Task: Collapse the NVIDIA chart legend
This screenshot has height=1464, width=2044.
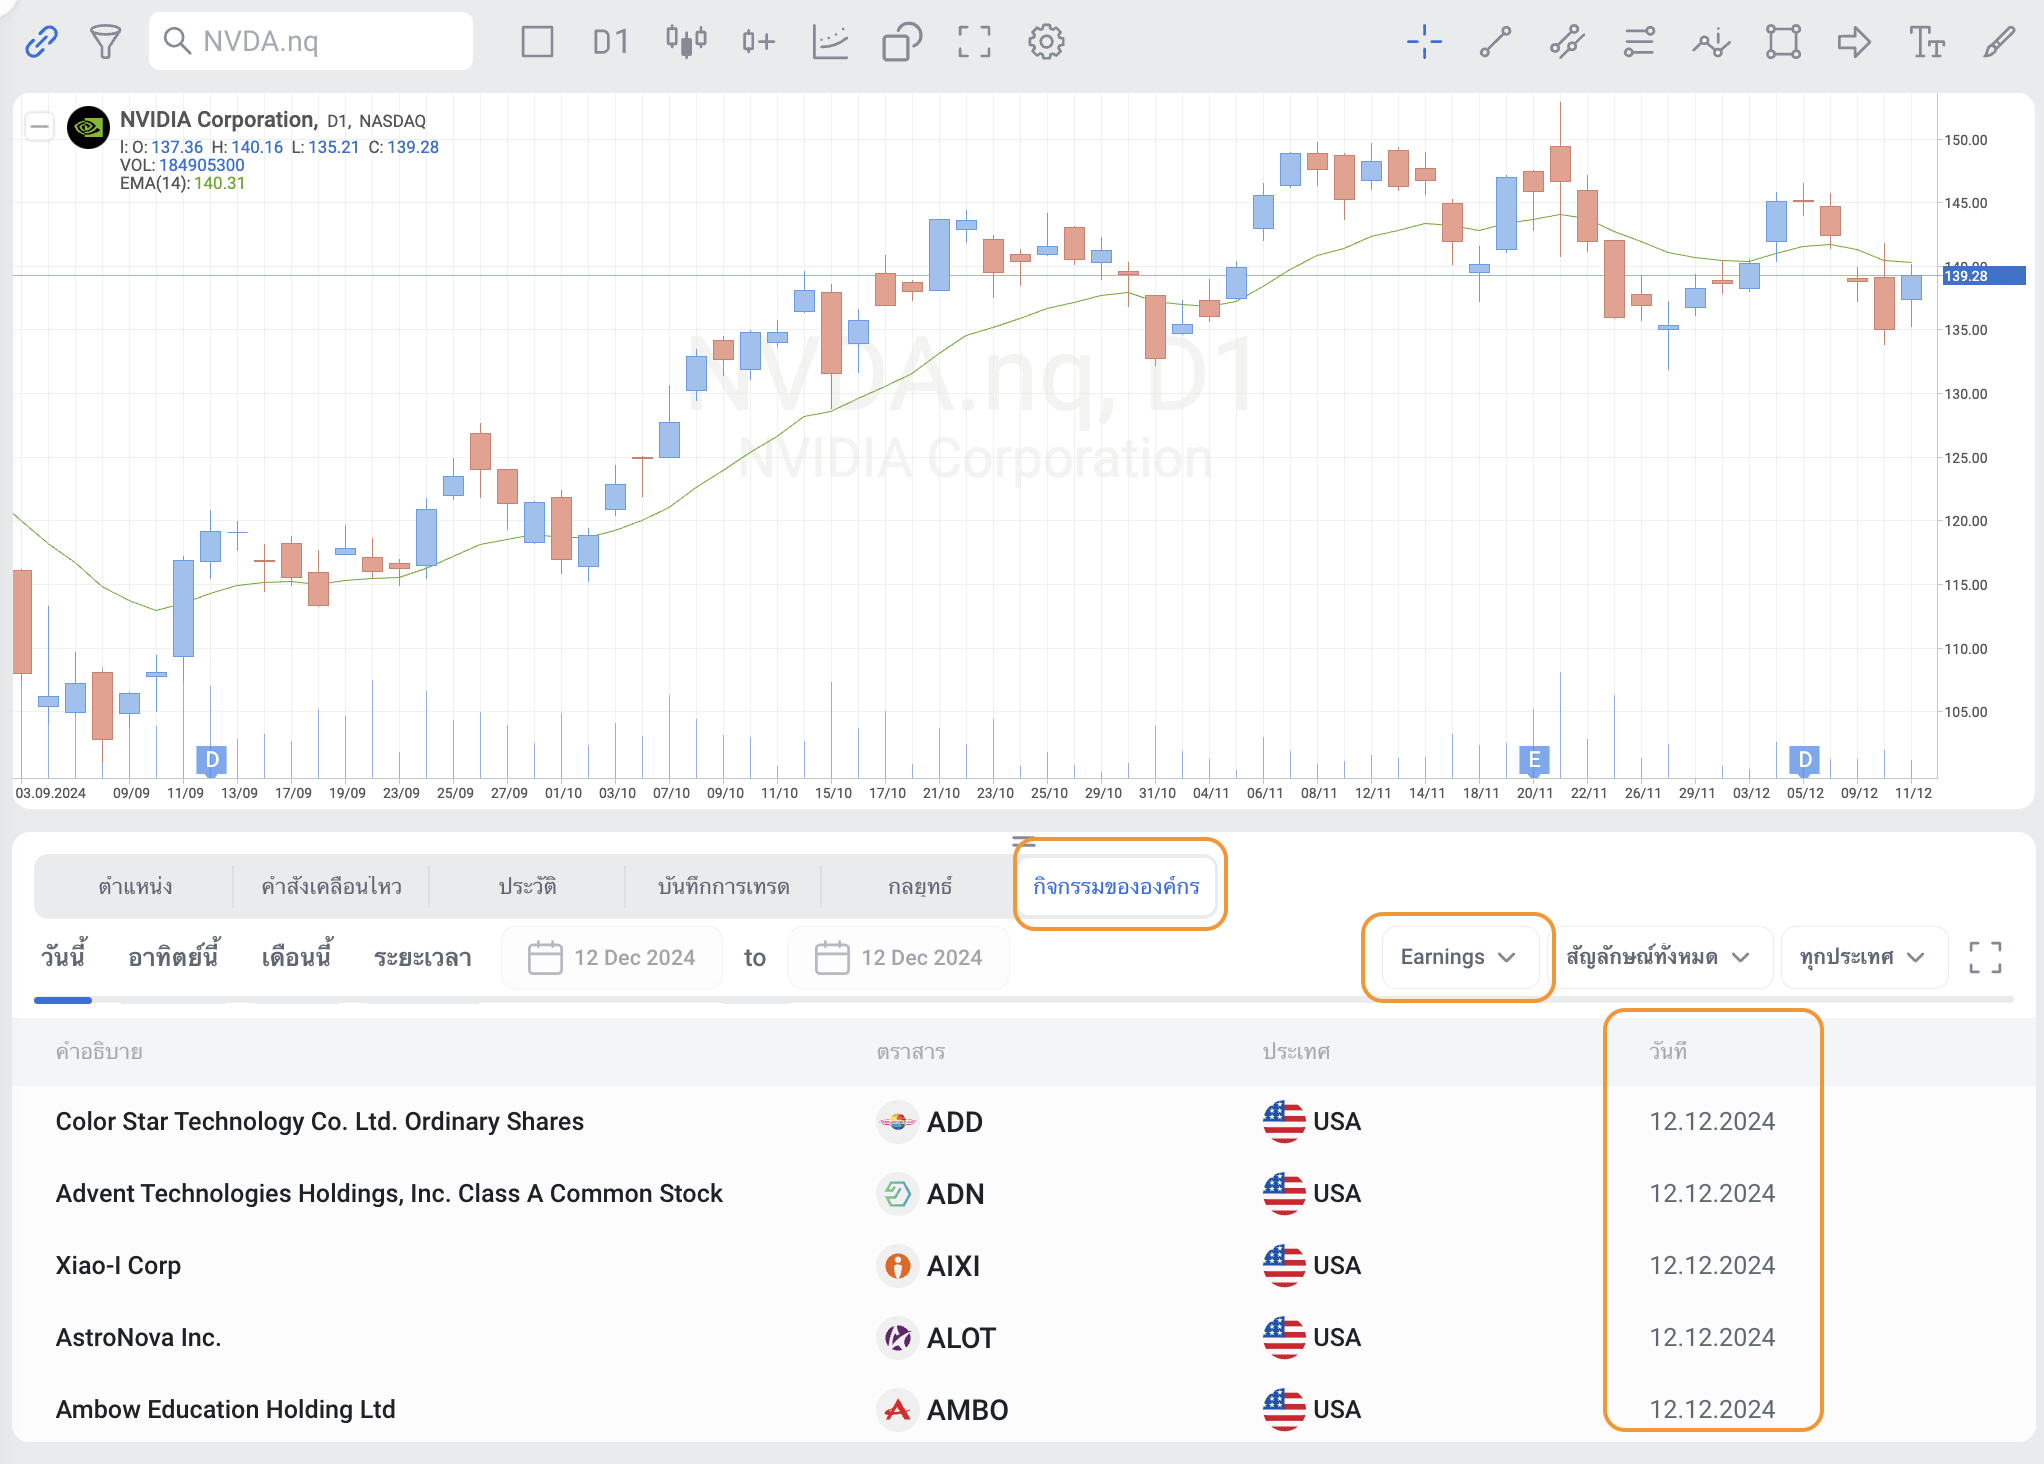Action: pos(40,126)
